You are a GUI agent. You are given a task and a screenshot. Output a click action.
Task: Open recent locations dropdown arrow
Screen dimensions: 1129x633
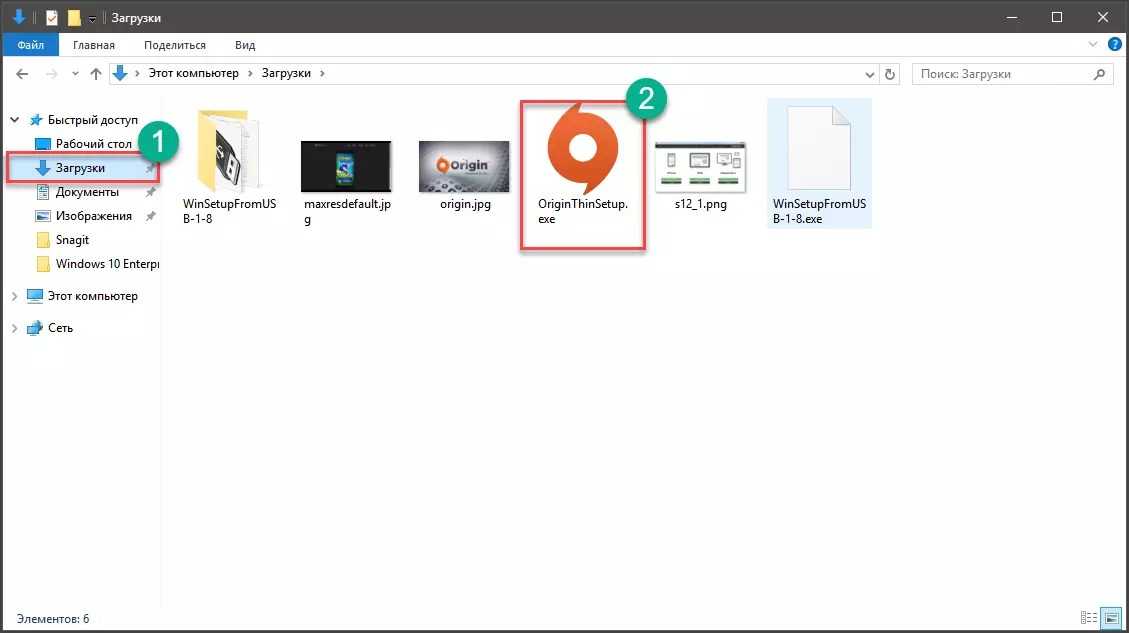coord(75,73)
